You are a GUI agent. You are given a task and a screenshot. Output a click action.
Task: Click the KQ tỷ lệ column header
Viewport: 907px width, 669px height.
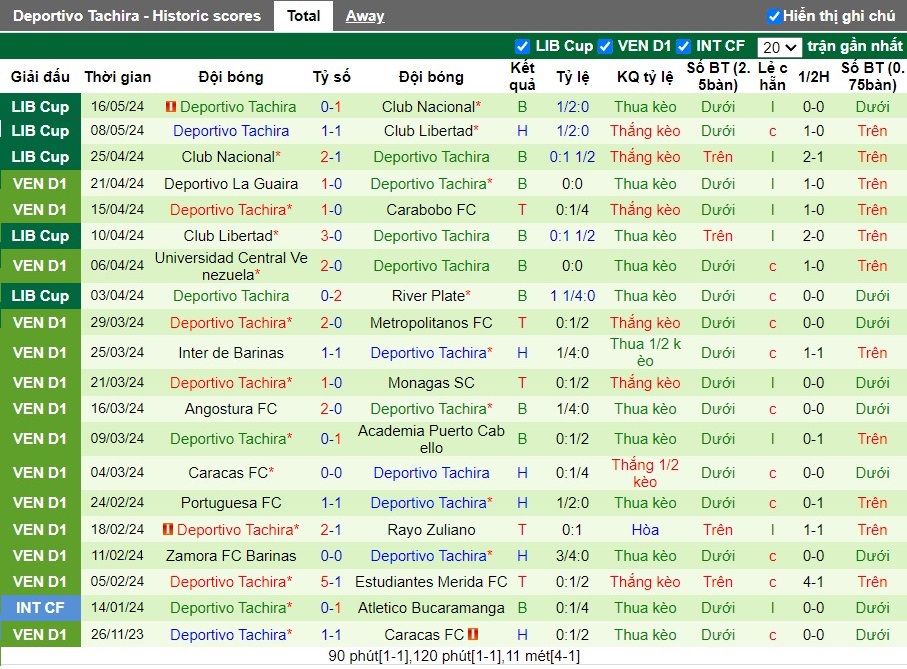[645, 77]
